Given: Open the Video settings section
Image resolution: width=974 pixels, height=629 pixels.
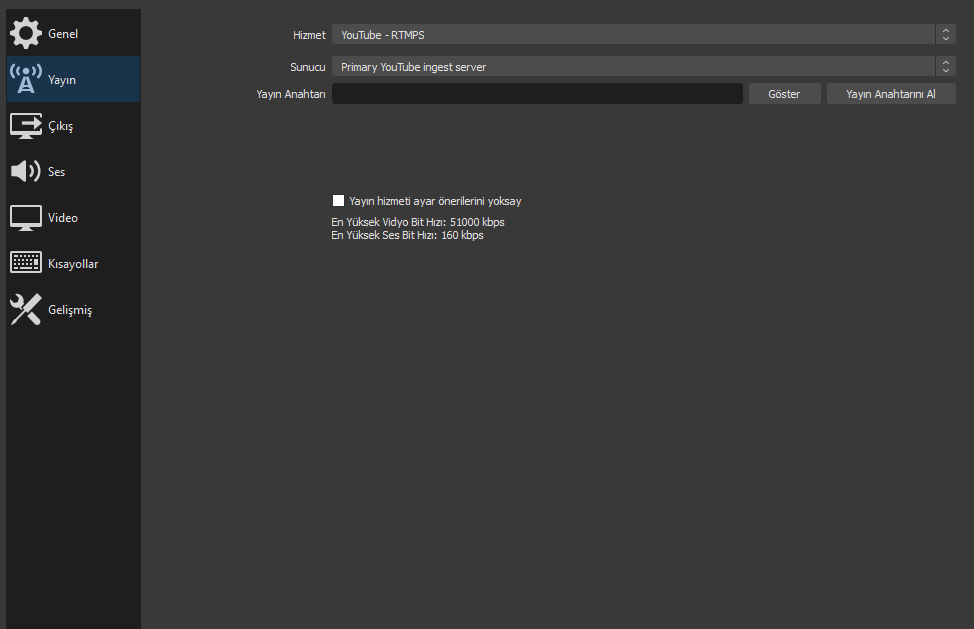Looking at the screenshot, I should pos(73,217).
